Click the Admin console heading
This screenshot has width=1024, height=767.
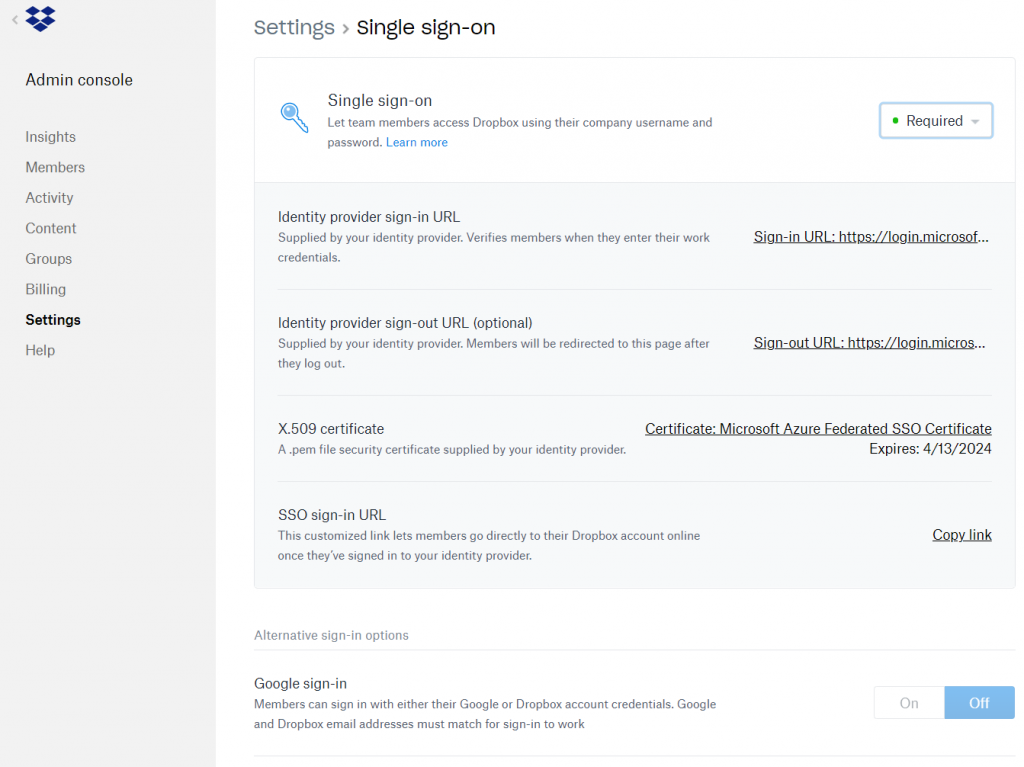tap(79, 80)
